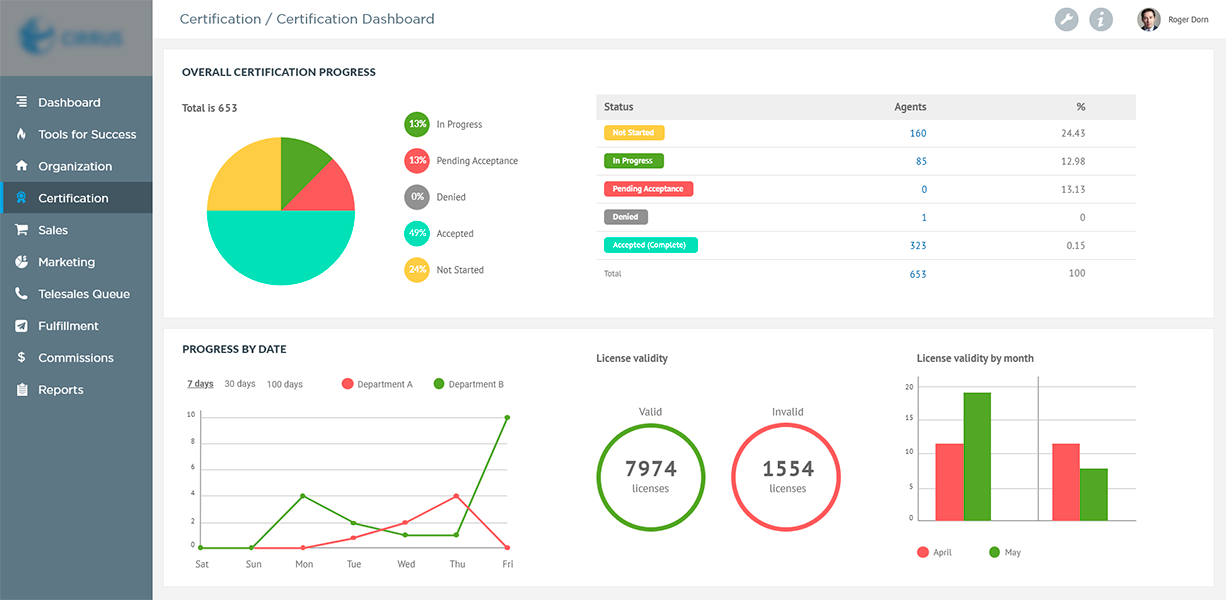Go to Dashboard in the sidebar

click(69, 102)
